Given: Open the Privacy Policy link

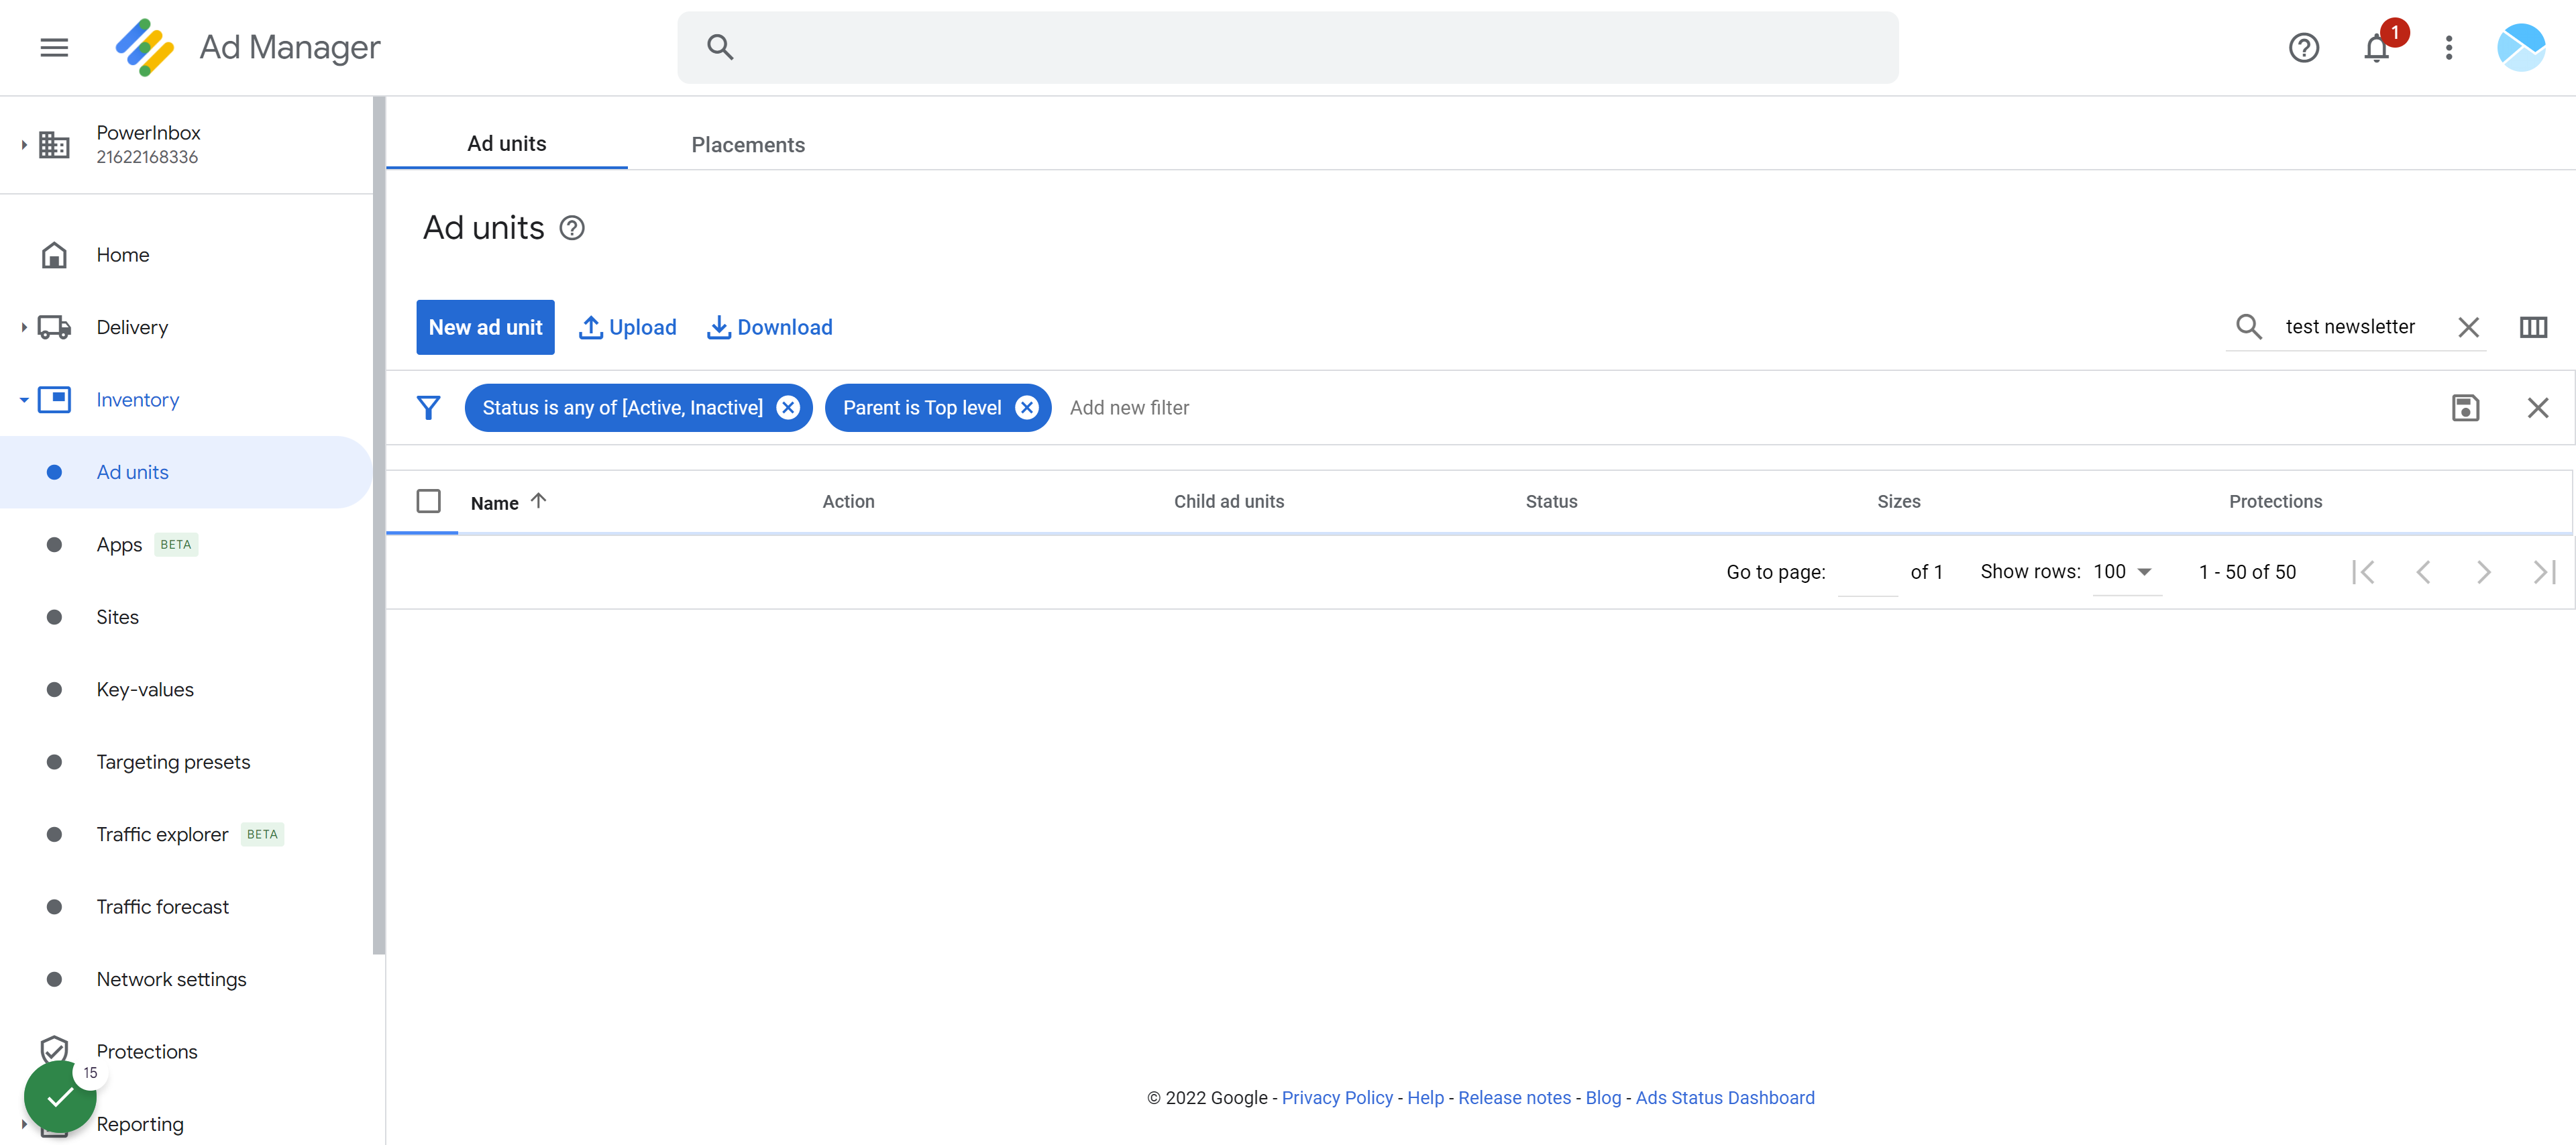Looking at the screenshot, I should 1337,1098.
